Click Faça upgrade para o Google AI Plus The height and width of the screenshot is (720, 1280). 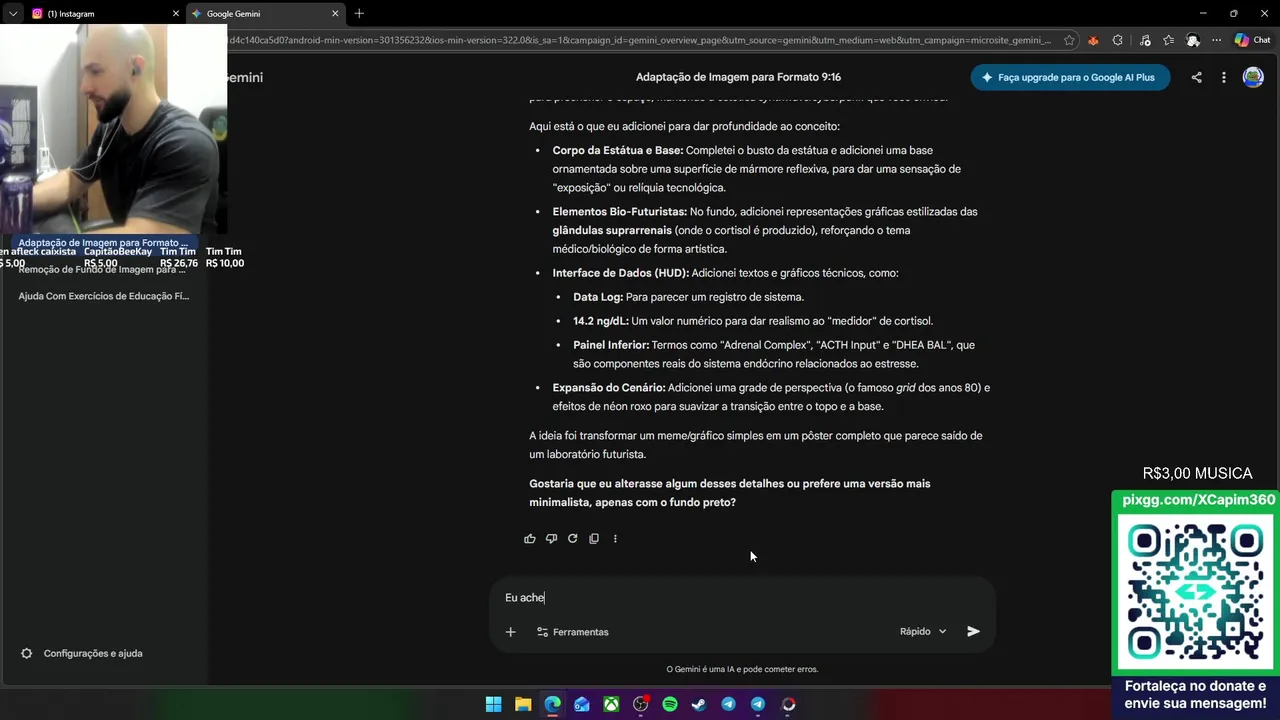coord(1070,77)
